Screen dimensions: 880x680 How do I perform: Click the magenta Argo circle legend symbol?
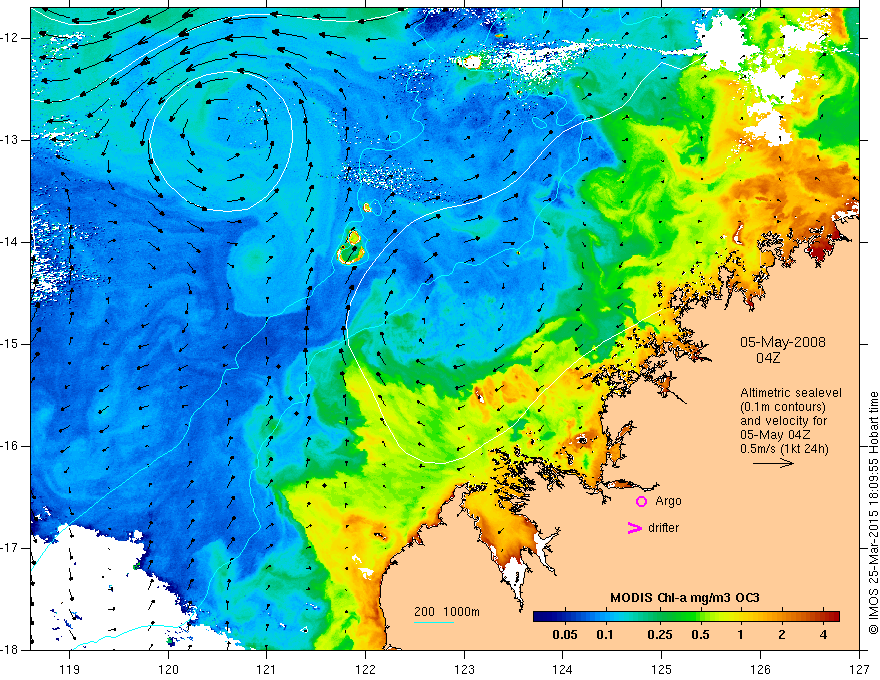point(641,501)
